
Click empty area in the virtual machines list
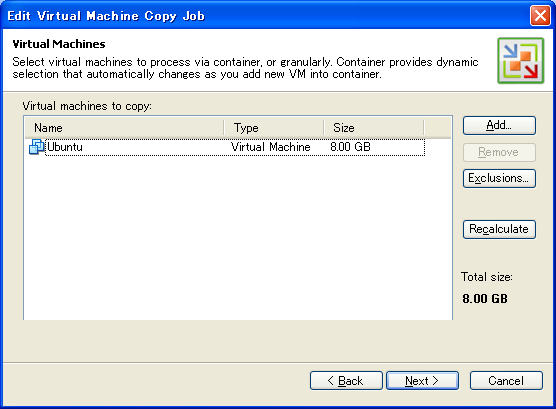point(238,238)
